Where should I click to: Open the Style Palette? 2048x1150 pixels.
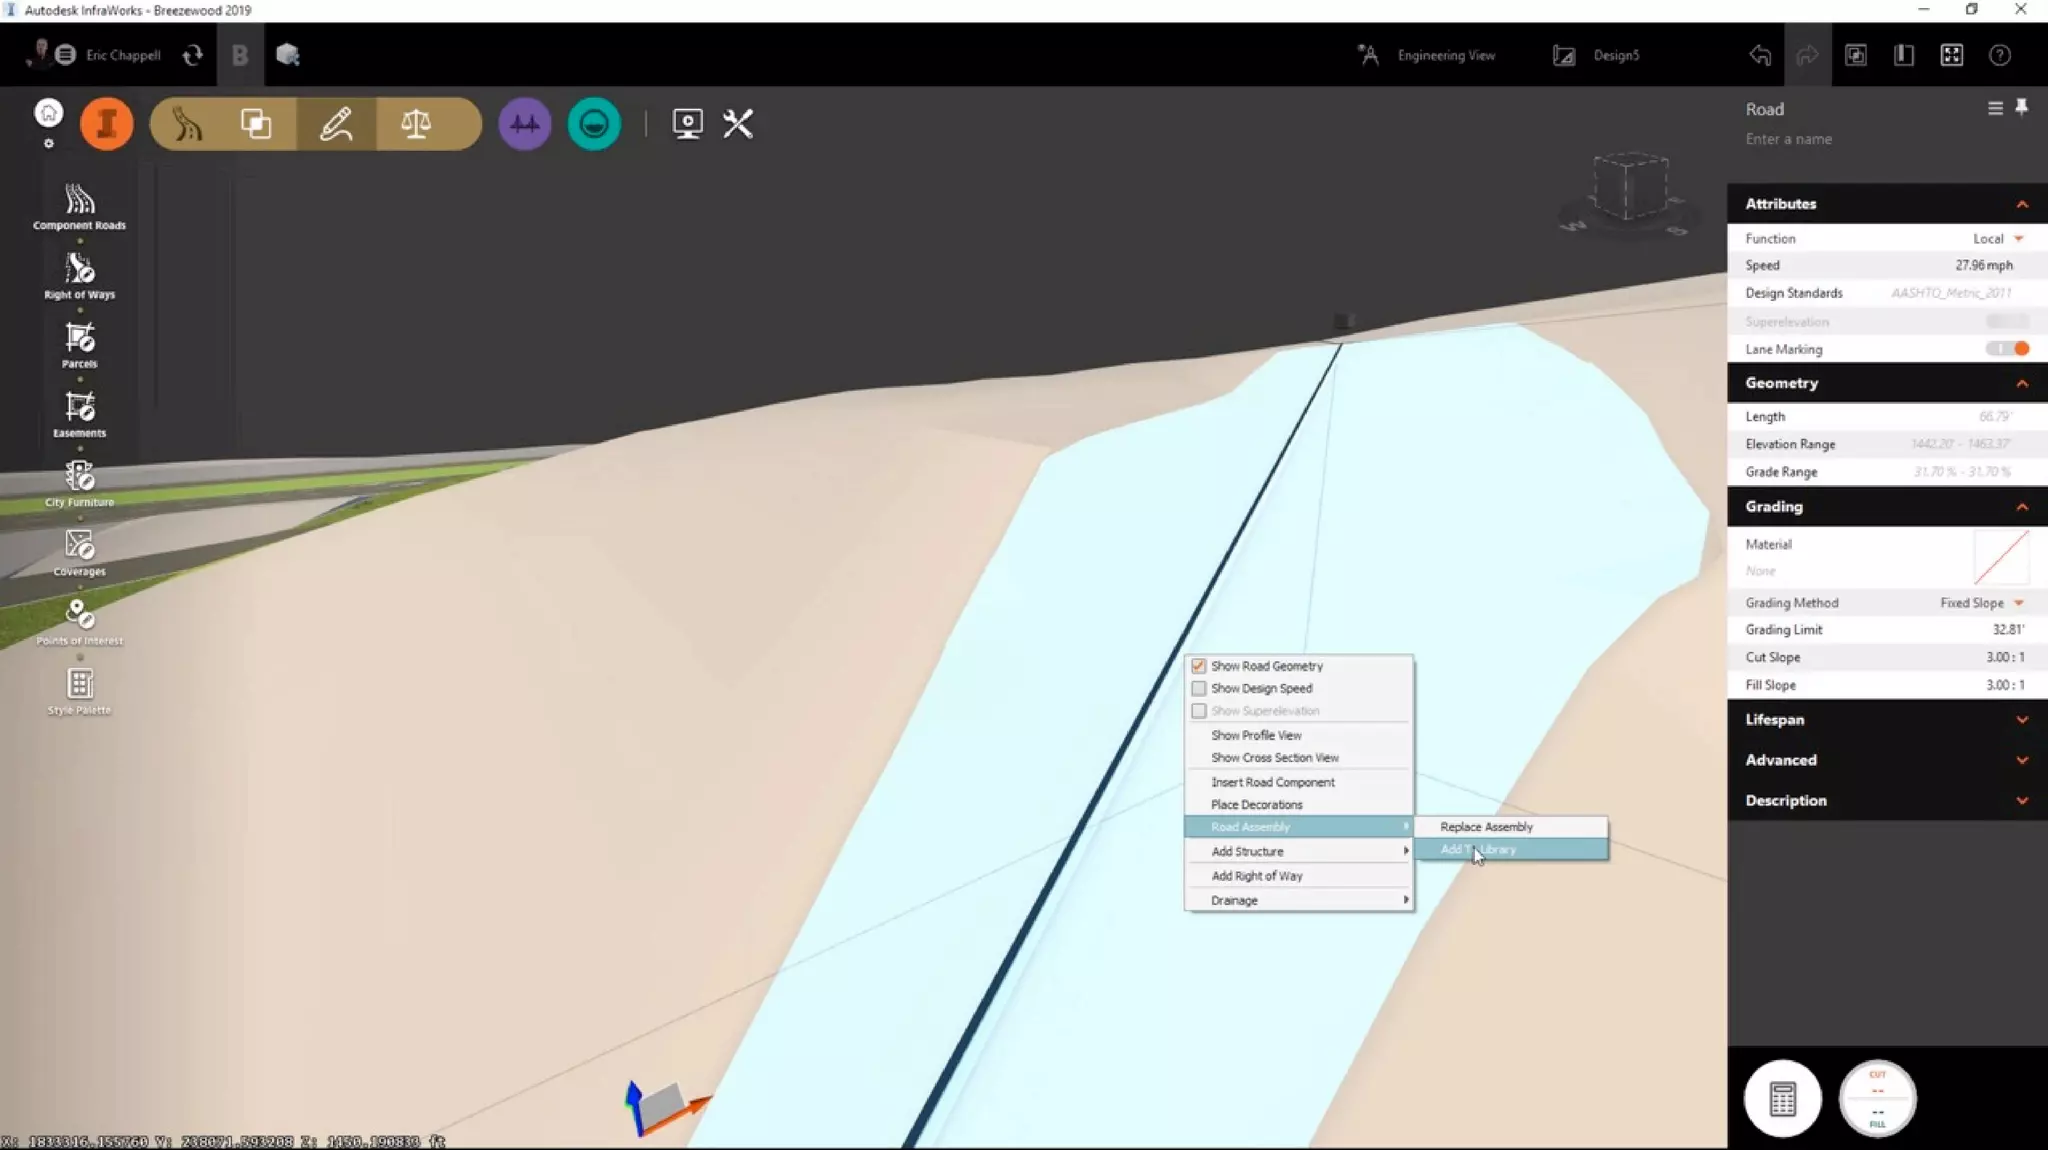(79, 691)
